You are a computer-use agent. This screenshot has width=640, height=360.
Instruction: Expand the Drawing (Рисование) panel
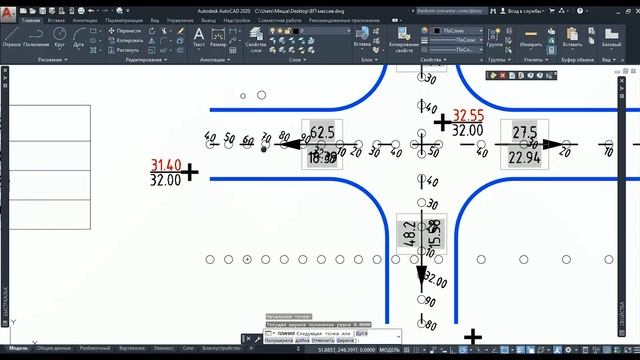point(53,60)
